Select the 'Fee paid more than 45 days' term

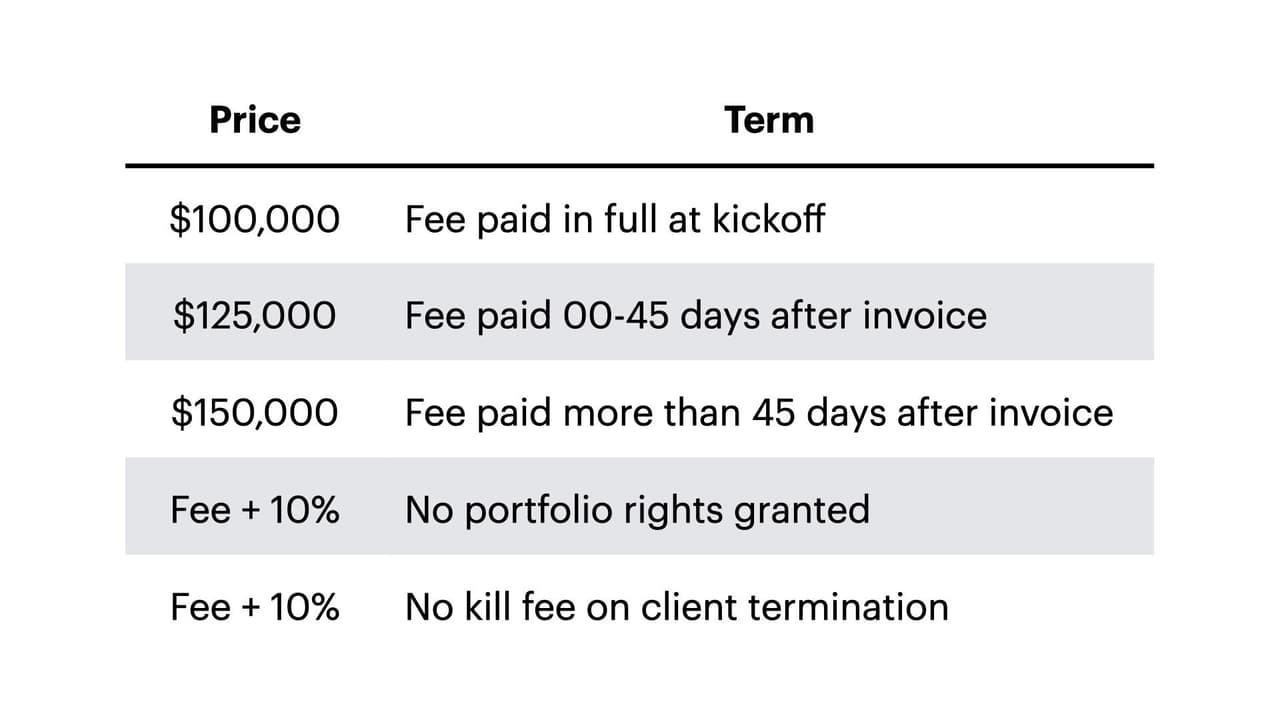(758, 413)
